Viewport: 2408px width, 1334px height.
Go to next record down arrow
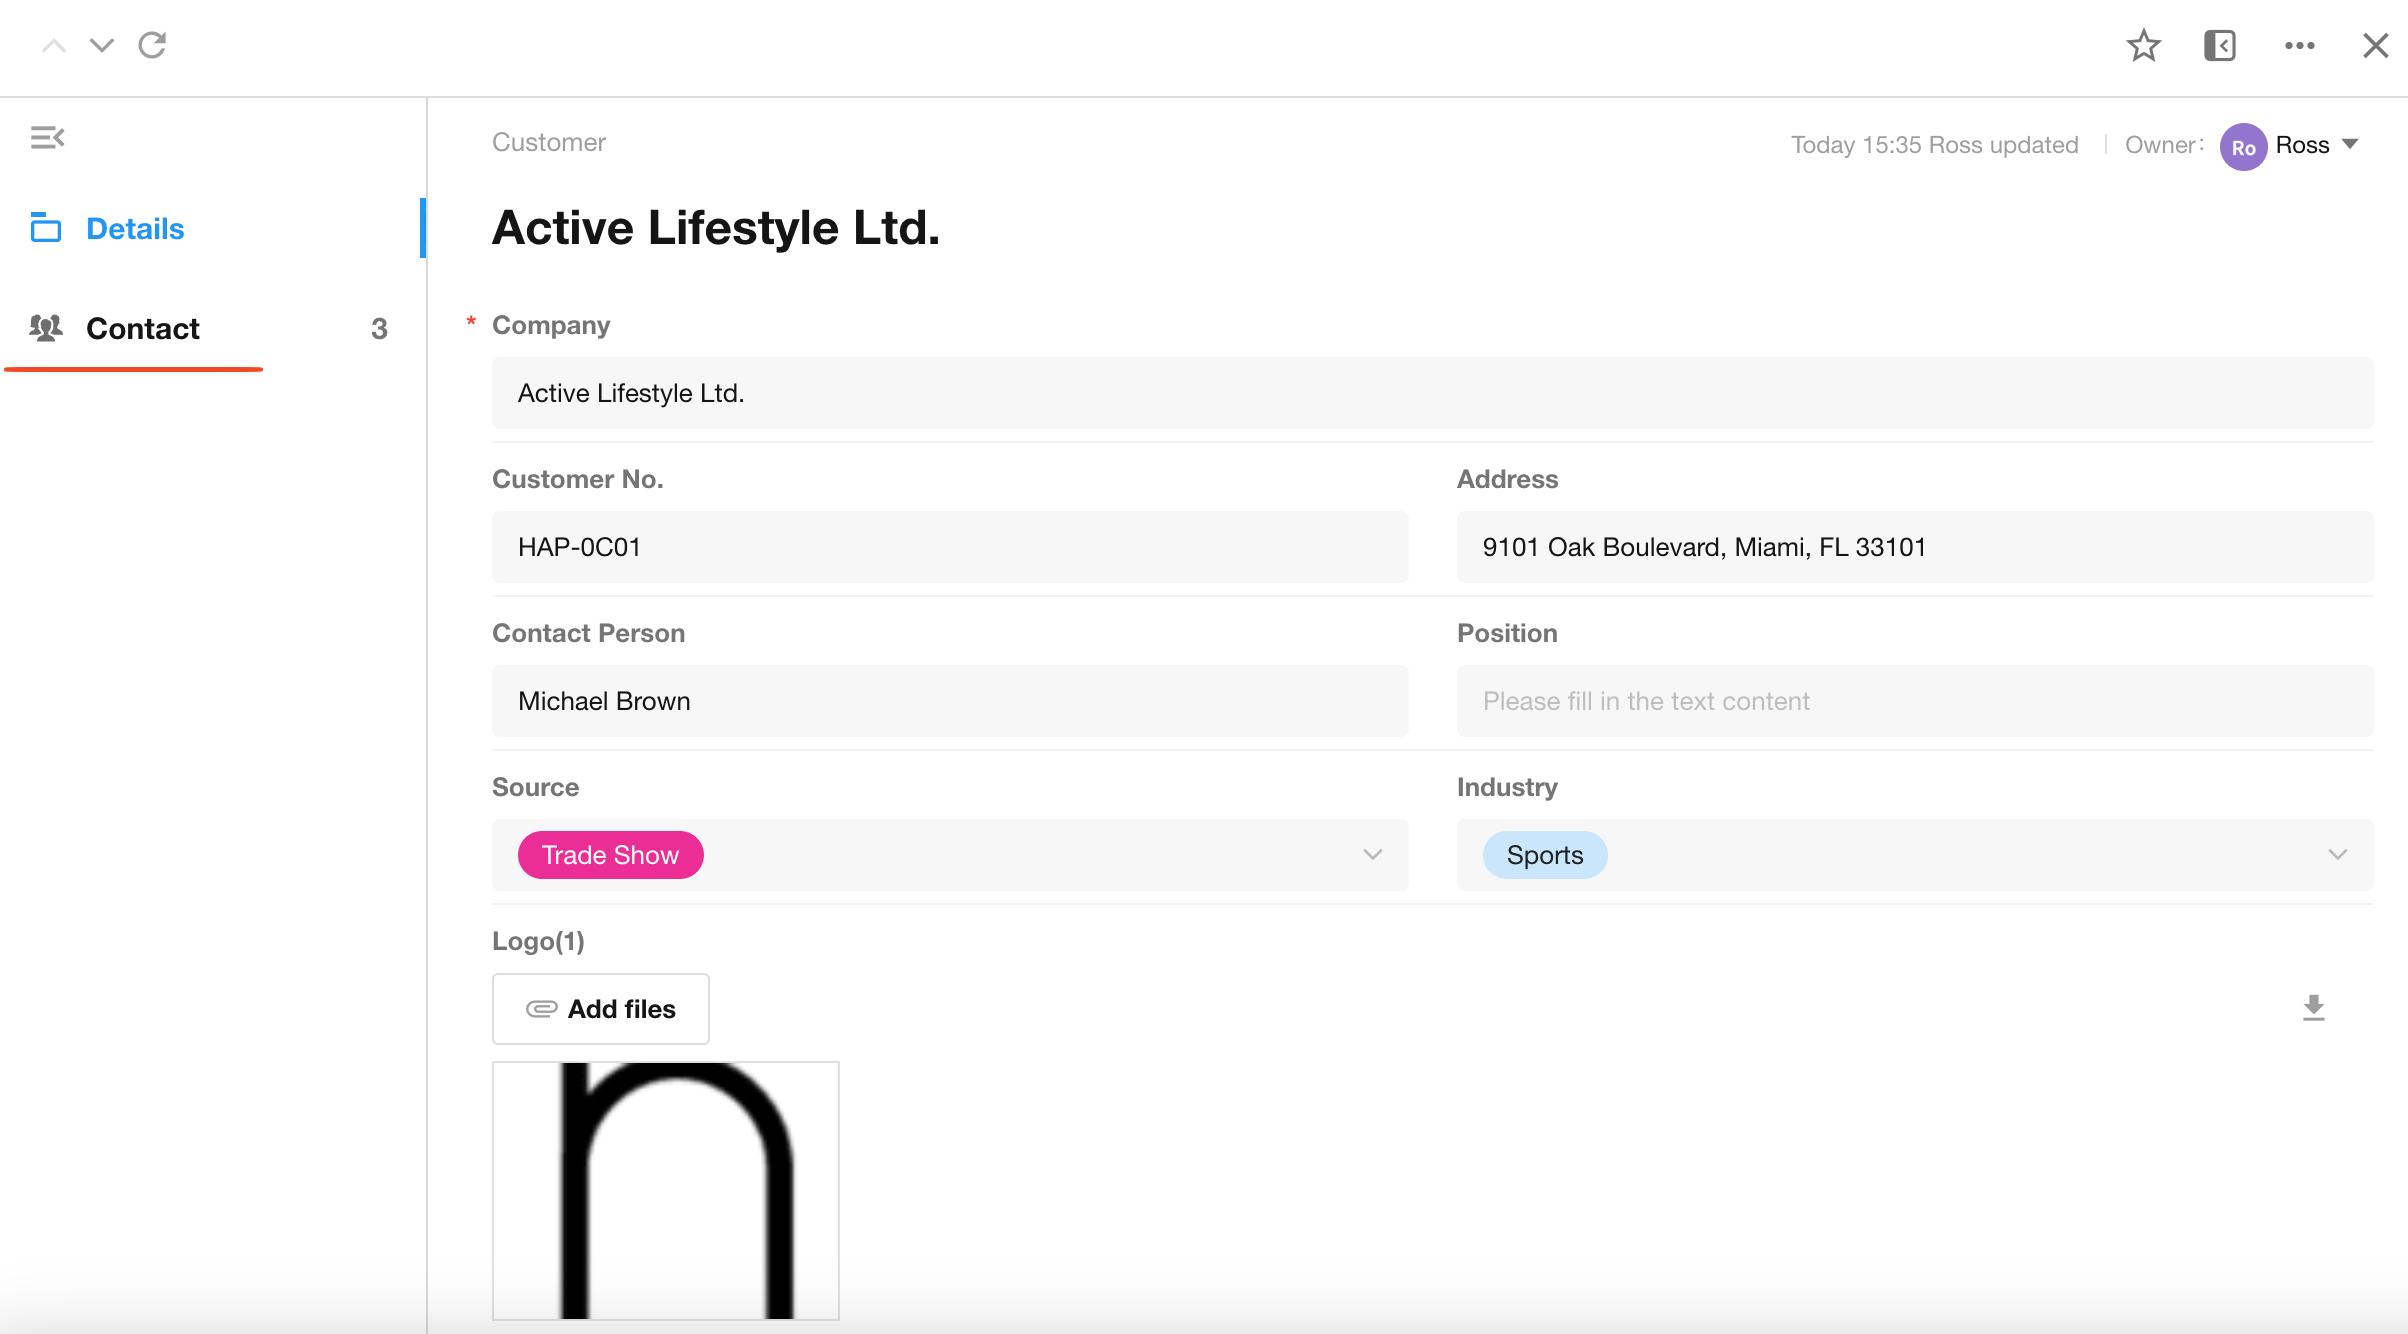click(x=101, y=45)
